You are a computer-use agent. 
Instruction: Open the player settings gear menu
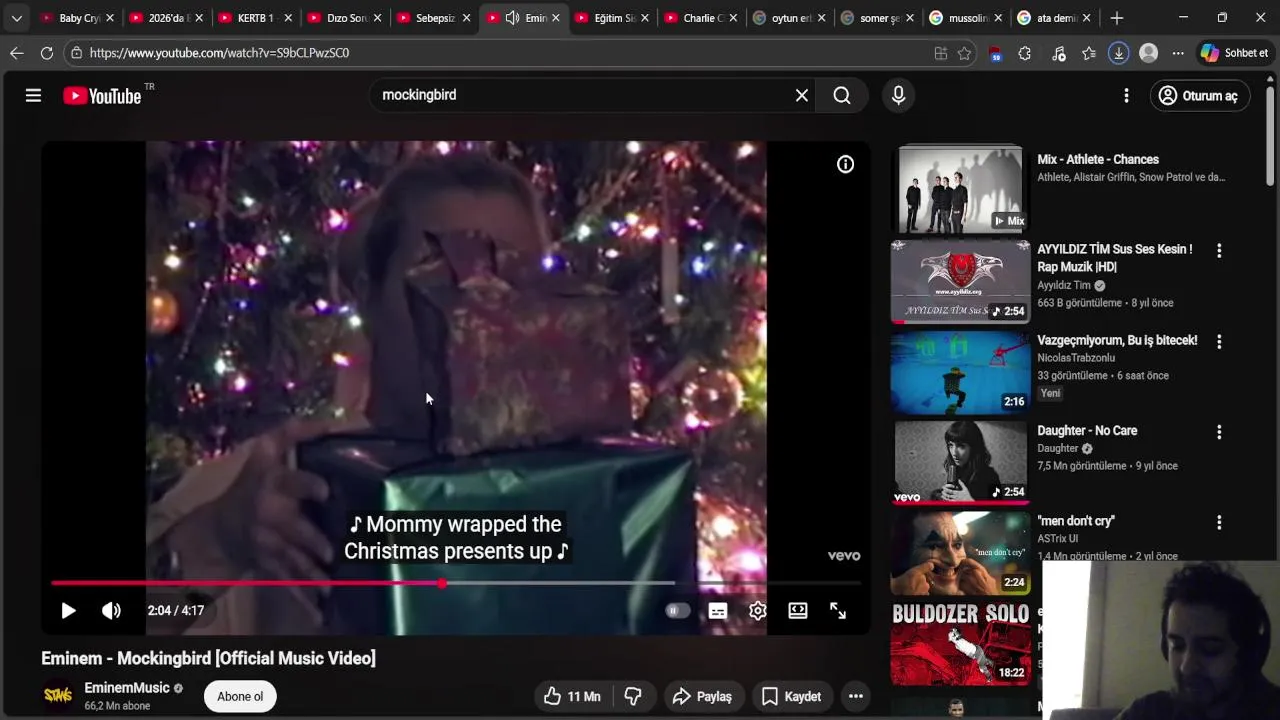click(757, 610)
